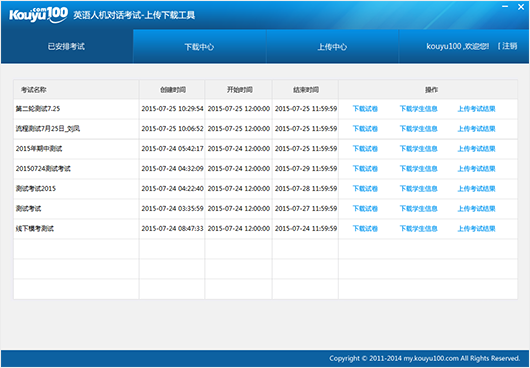The image size is (530, 368).
Task: Click creation time 2015-07-25 10:29:54
Action: (x=172, y=109)
